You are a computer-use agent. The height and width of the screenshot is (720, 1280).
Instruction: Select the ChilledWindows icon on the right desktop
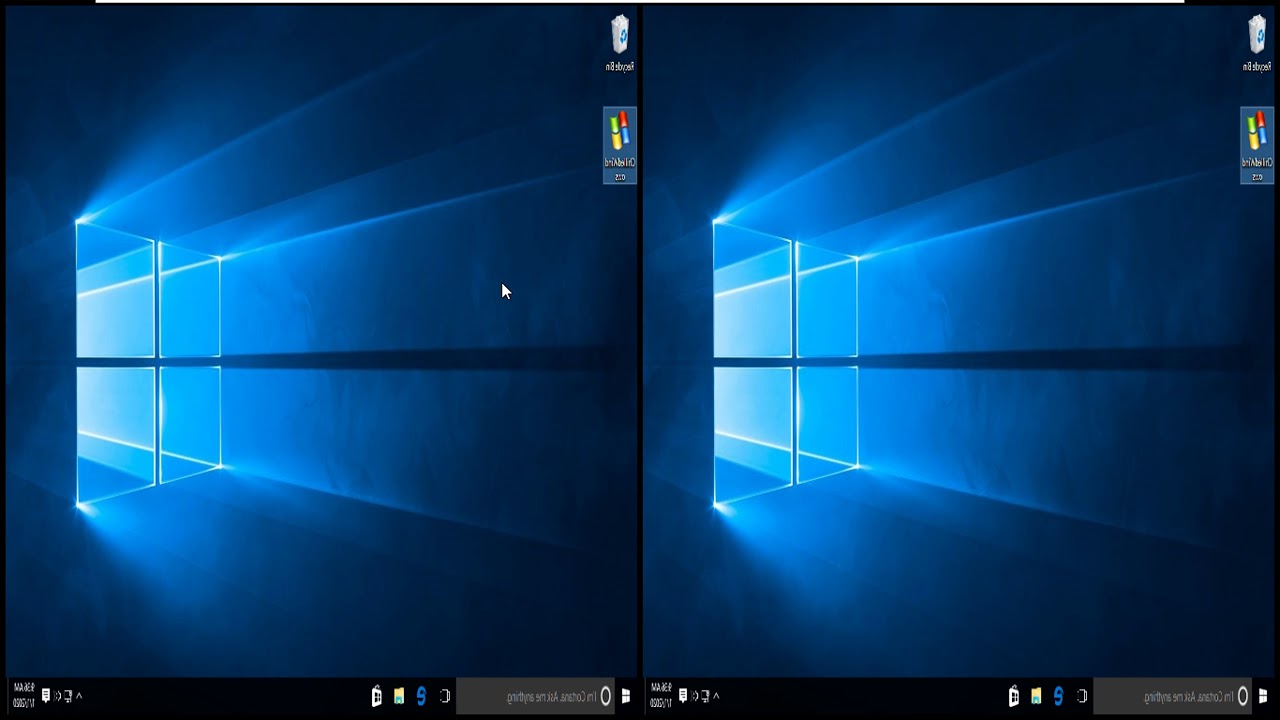(1257, 146)
